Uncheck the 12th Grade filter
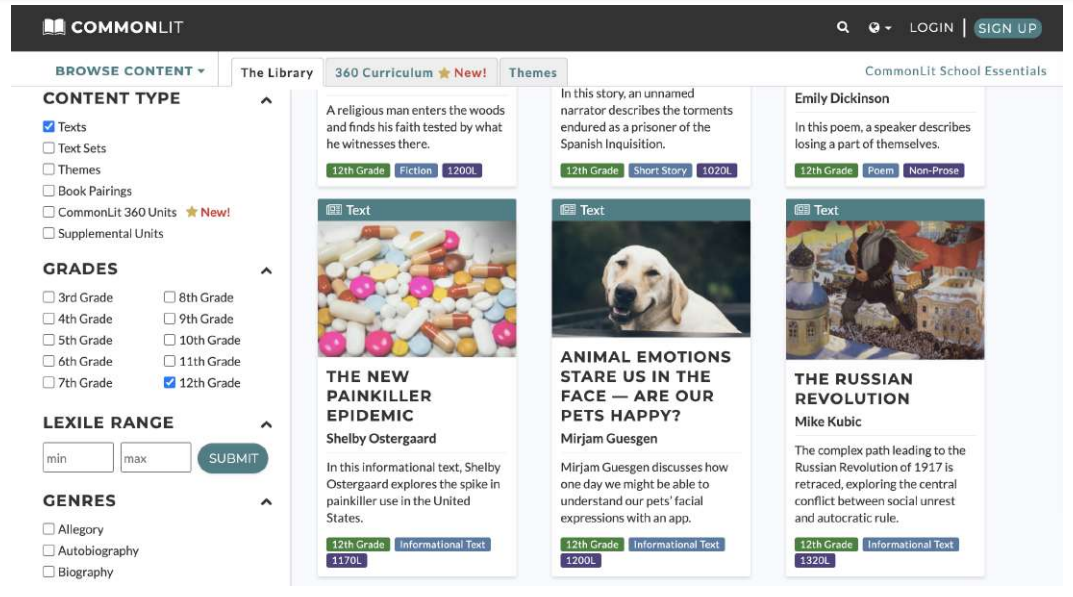This screenshot has height=597, width=1073. pyautogui.click(x=170, y=383)
